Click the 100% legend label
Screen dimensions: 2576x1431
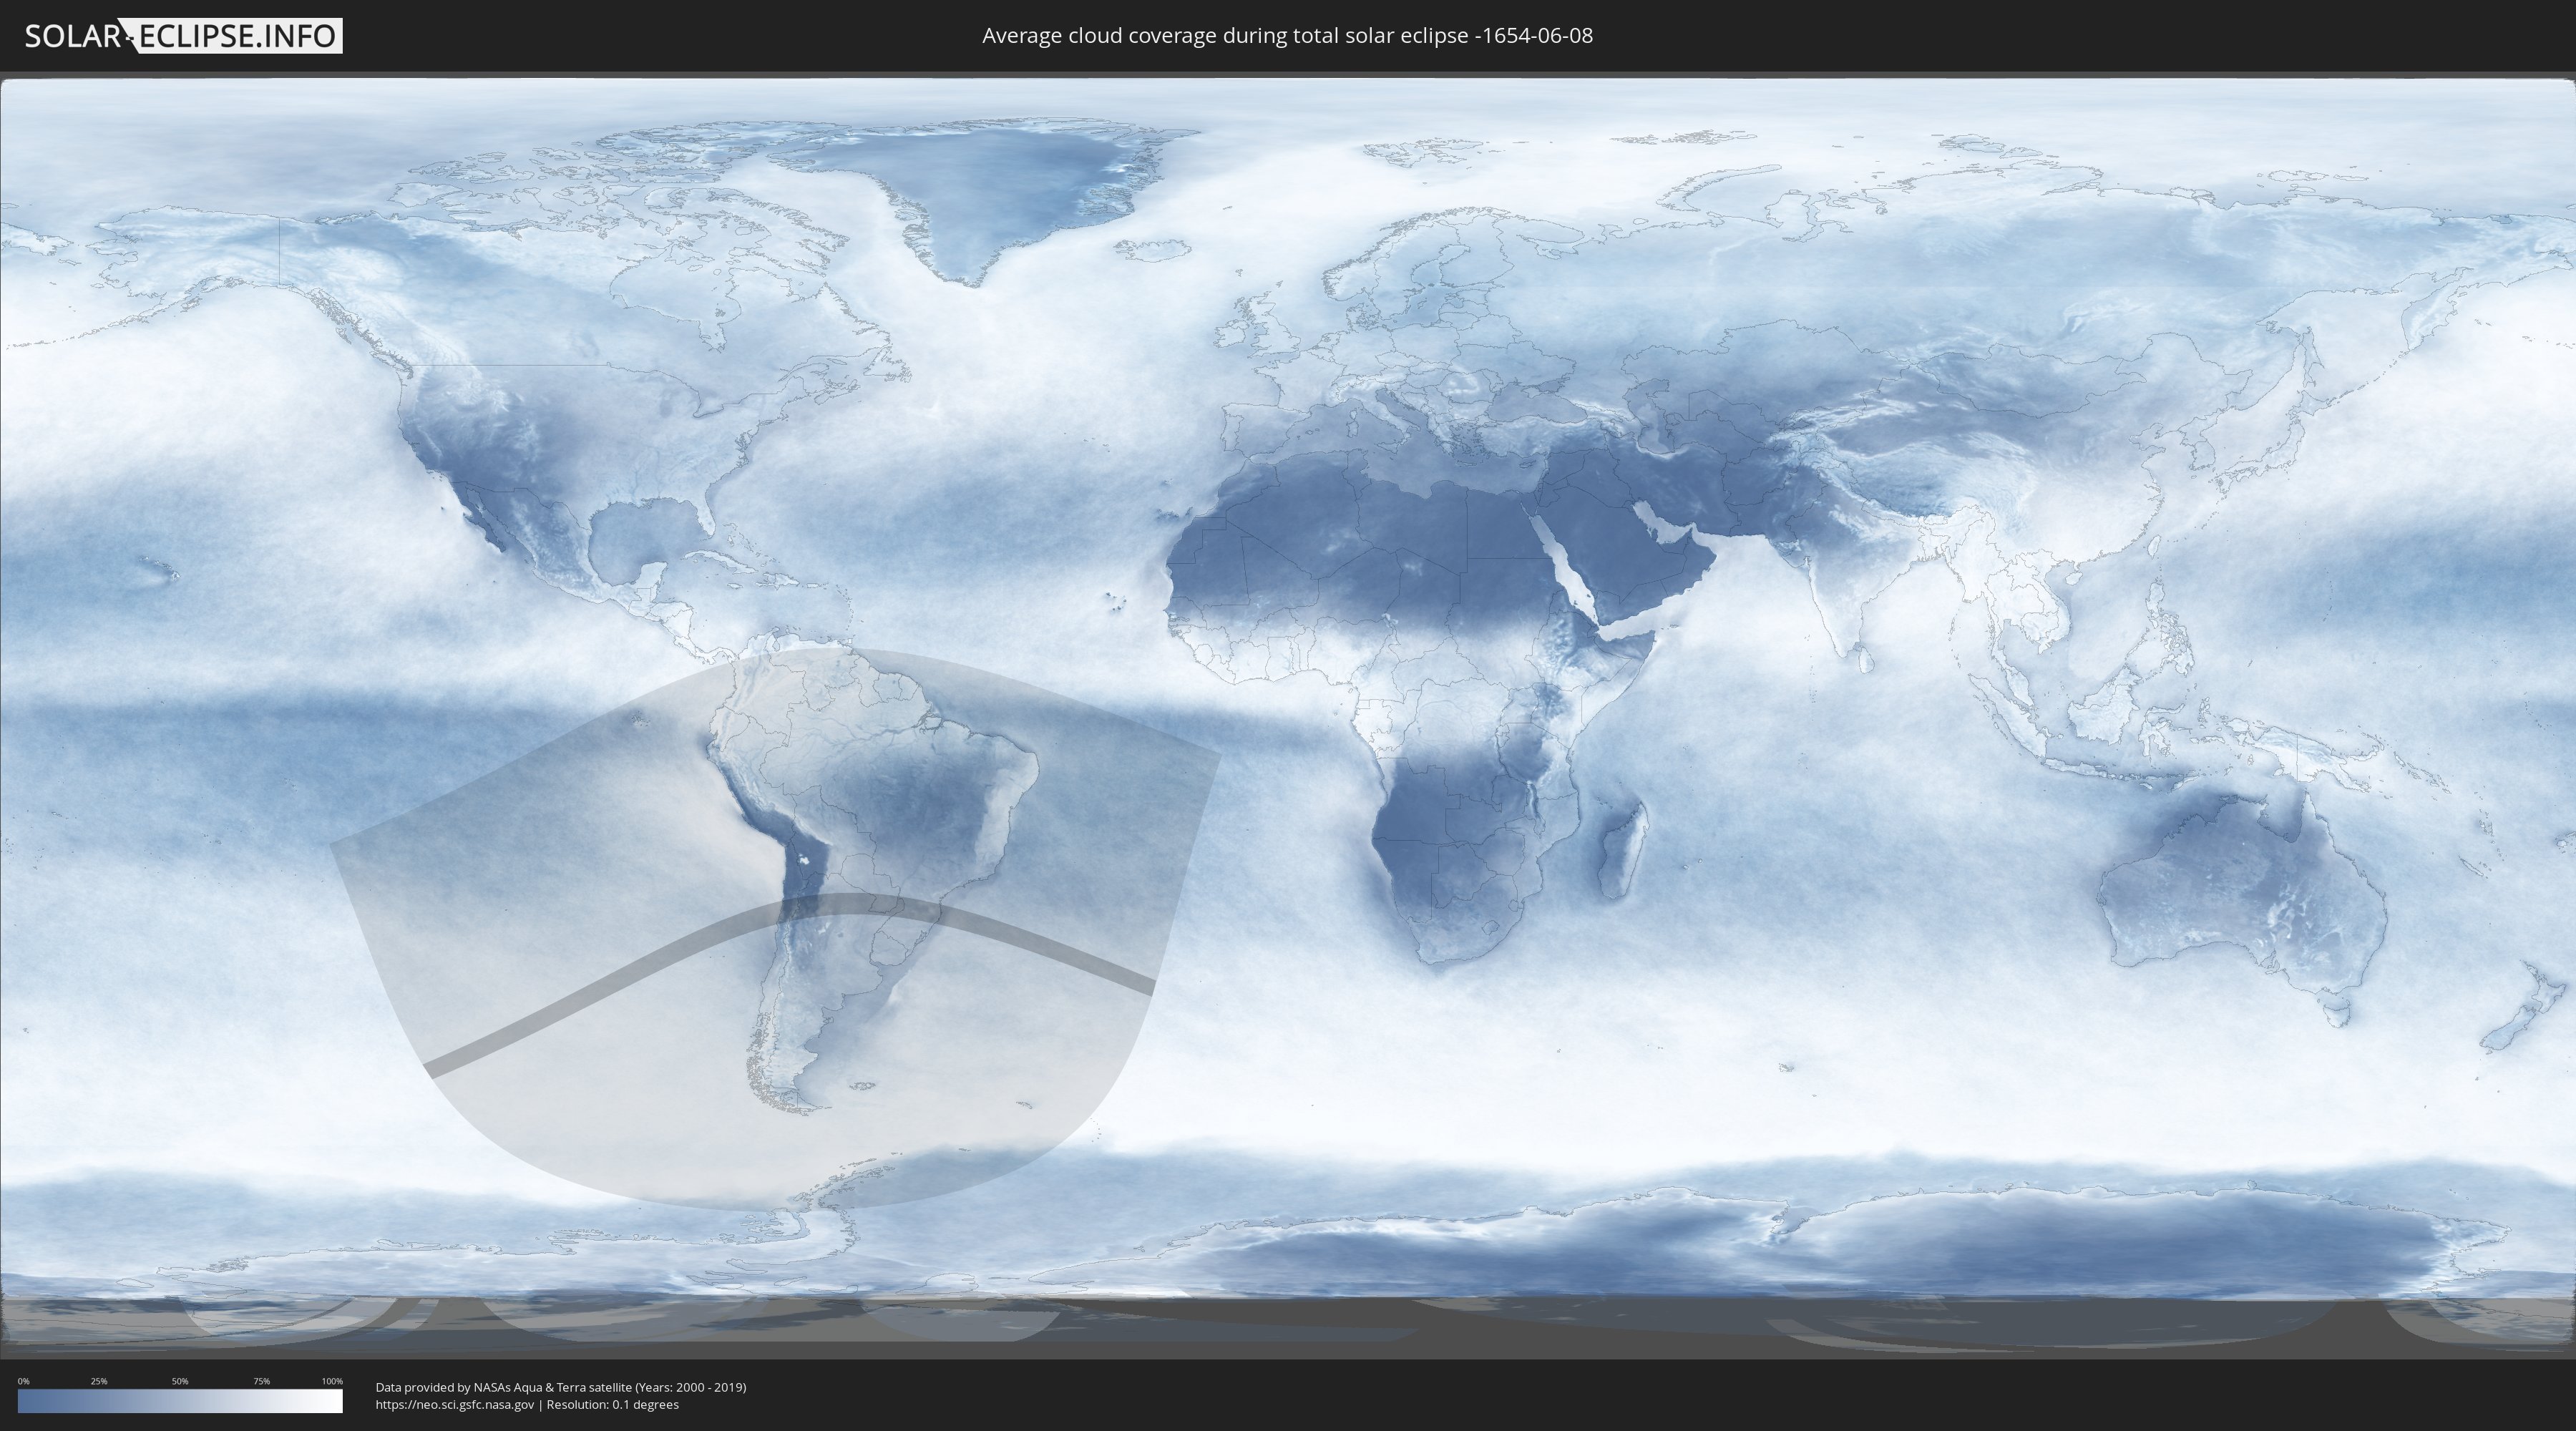[x=332, y=1381]
